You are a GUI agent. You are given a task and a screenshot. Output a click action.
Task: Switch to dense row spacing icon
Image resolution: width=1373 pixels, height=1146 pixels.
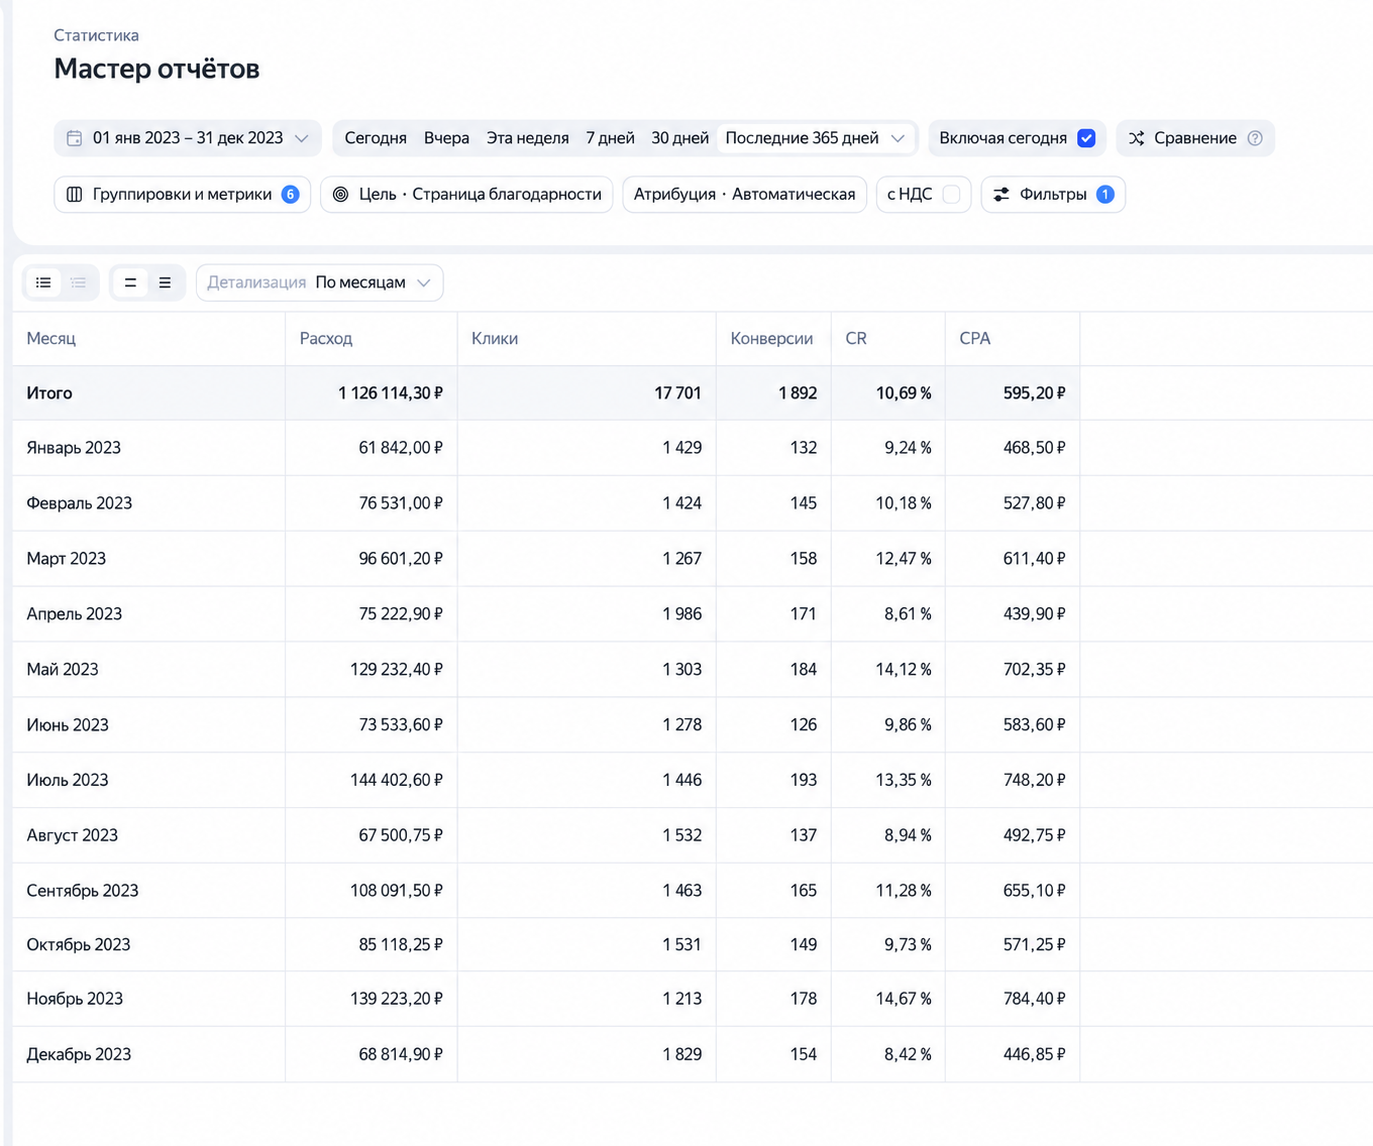[165, 283]
